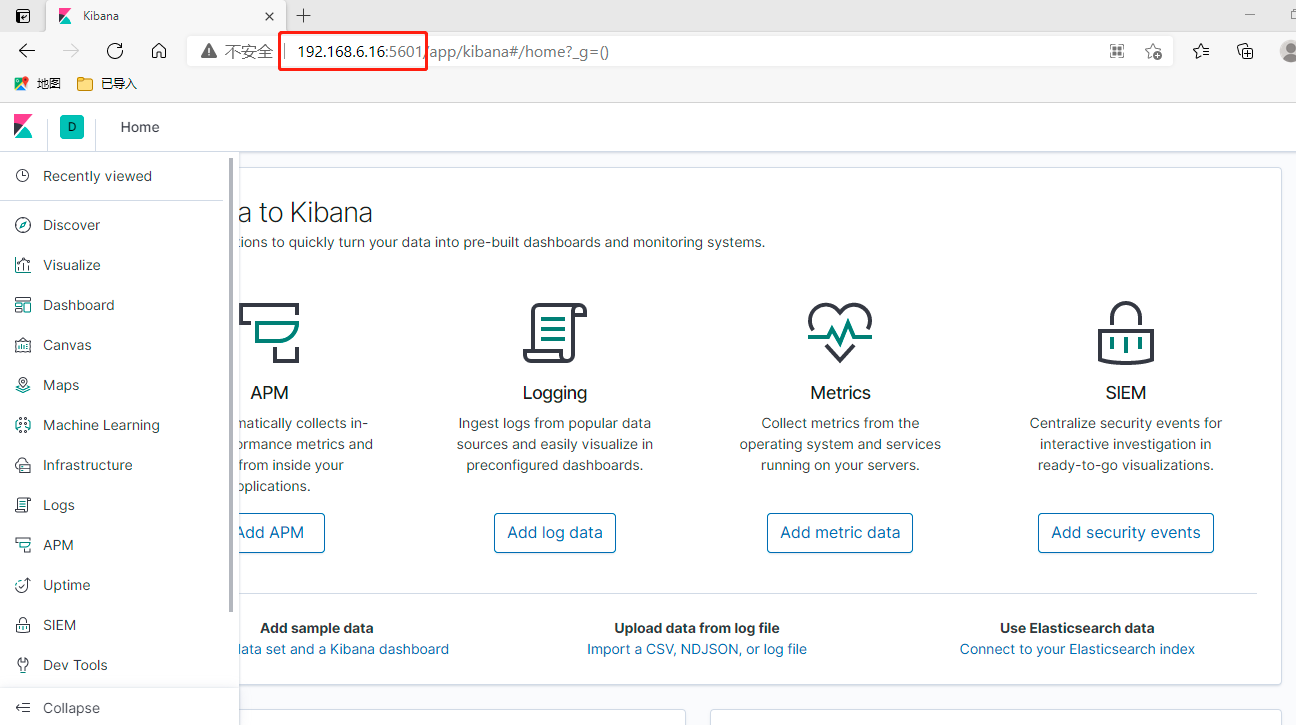The height and width of the screenshot is (725, 1296).
Task: Select the Kibana browser tab
Action: (166, 16)
